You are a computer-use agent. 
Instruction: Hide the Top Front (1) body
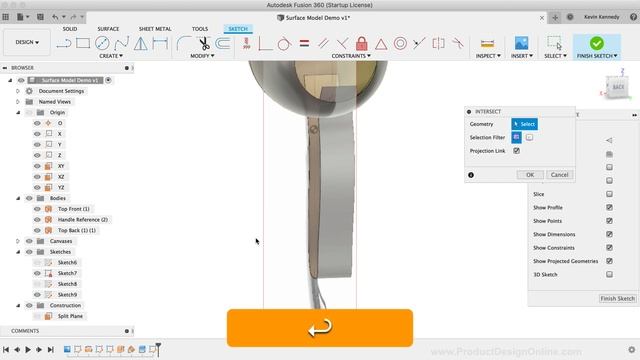point(37,209)
